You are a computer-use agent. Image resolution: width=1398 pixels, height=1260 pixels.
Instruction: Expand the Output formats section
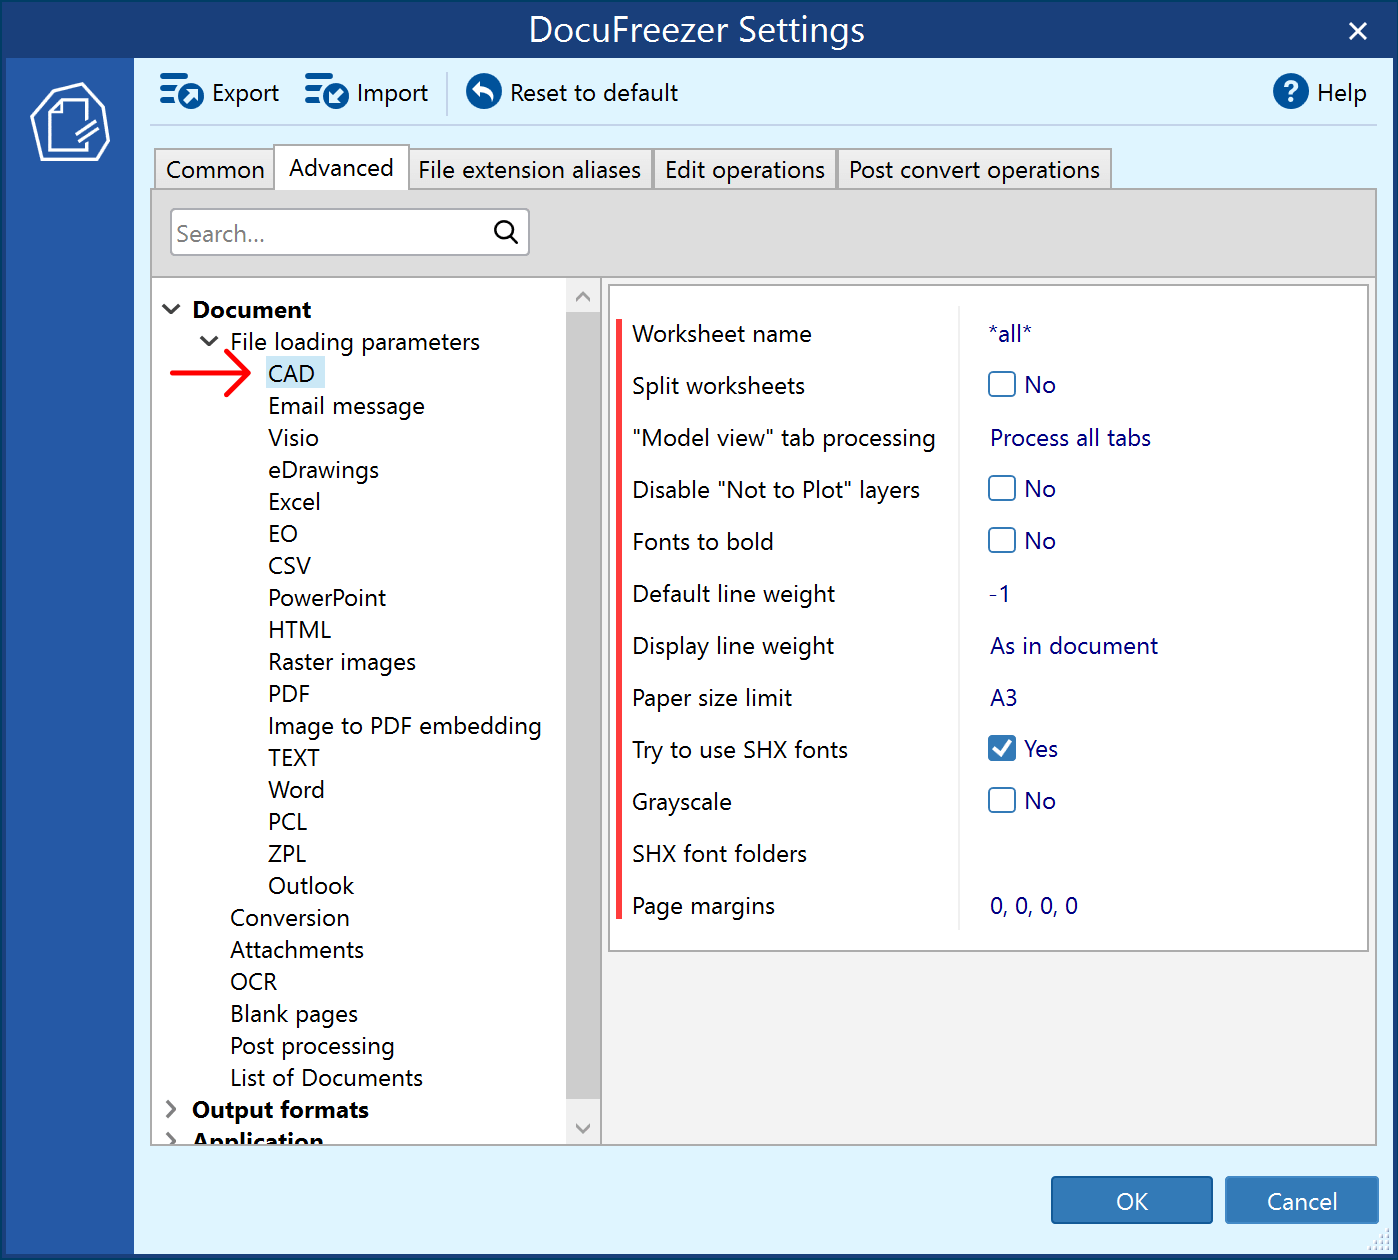(170, 1109)
